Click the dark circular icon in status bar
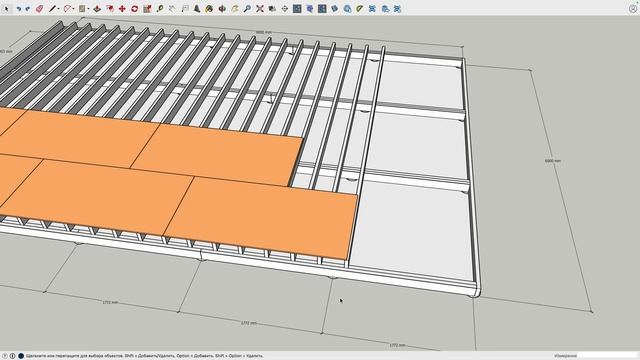 [x=21, y=356]
